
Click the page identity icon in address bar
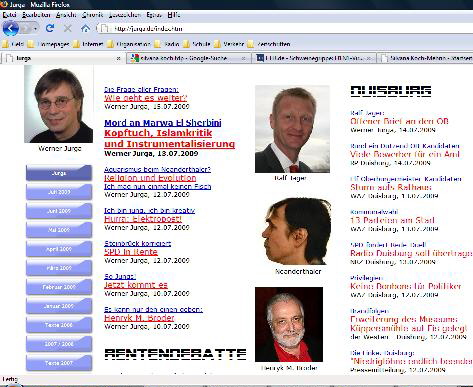104,28
